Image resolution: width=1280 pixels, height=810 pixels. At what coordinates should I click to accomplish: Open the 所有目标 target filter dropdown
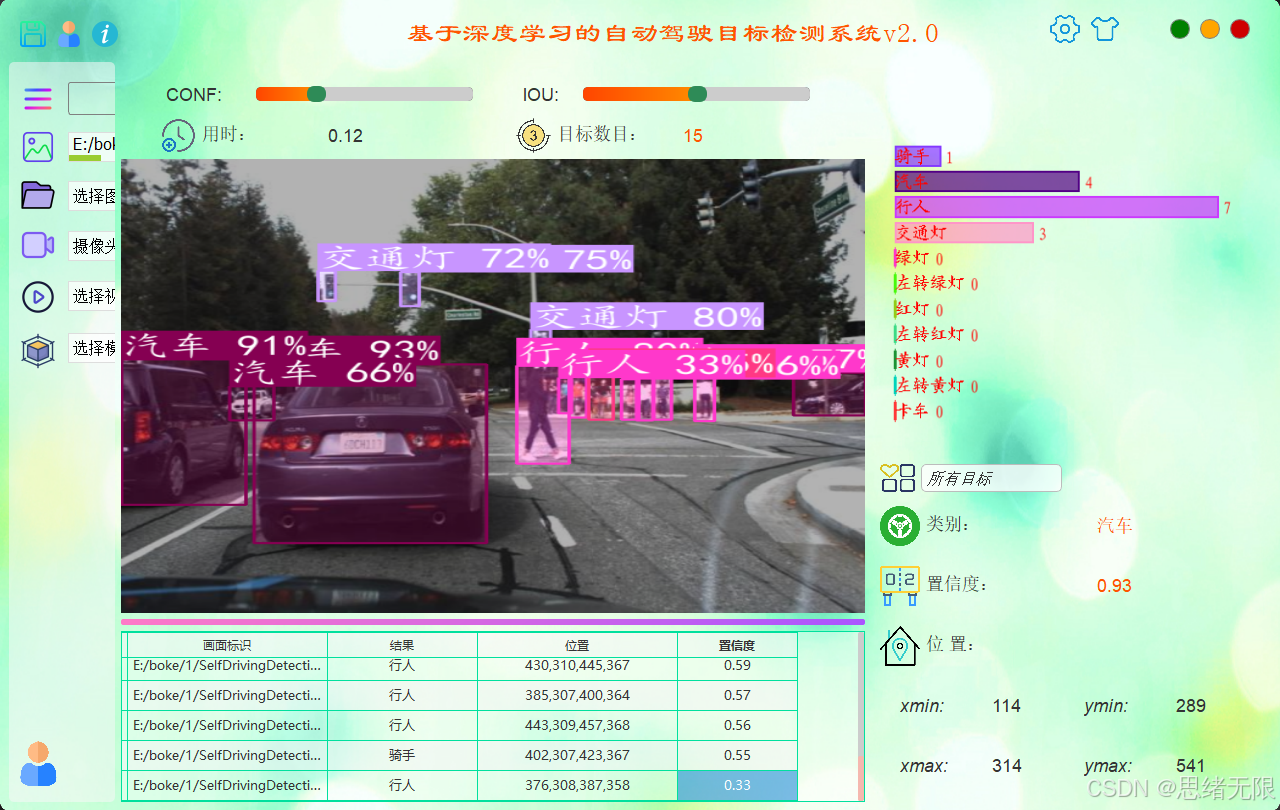[x=991, y=478]
